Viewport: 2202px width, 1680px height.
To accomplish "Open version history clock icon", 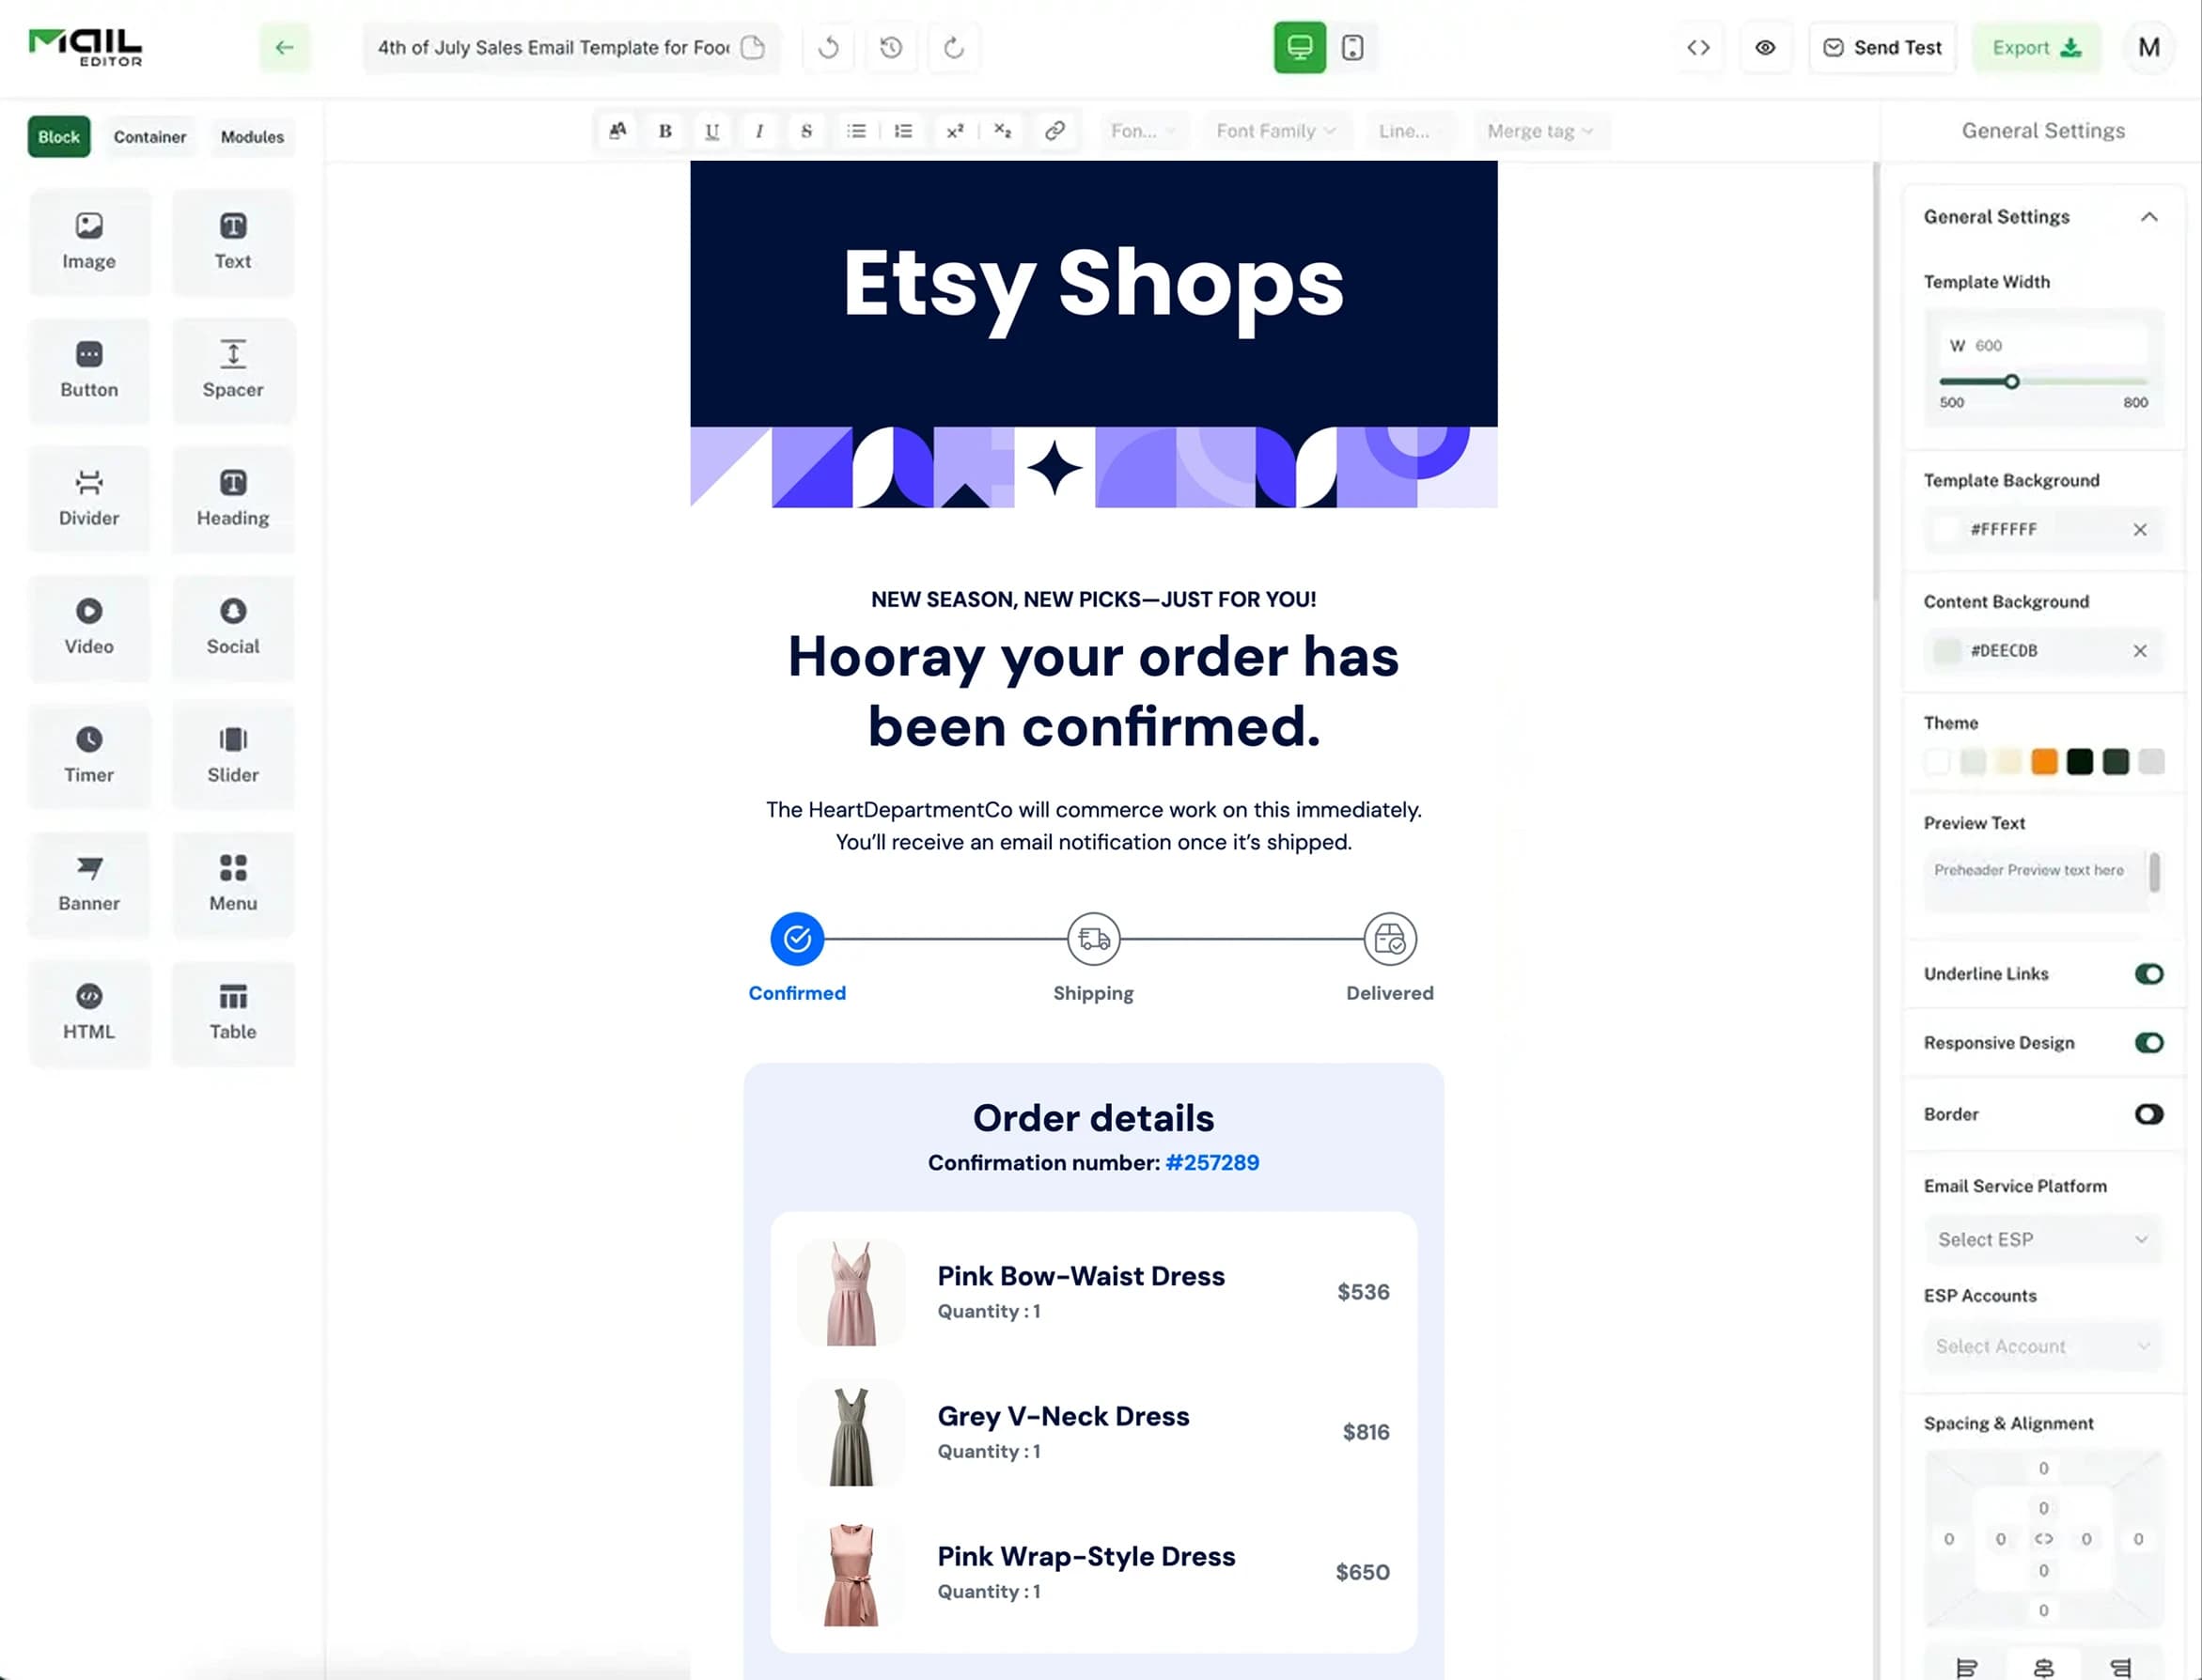I will tap(891, 47).
